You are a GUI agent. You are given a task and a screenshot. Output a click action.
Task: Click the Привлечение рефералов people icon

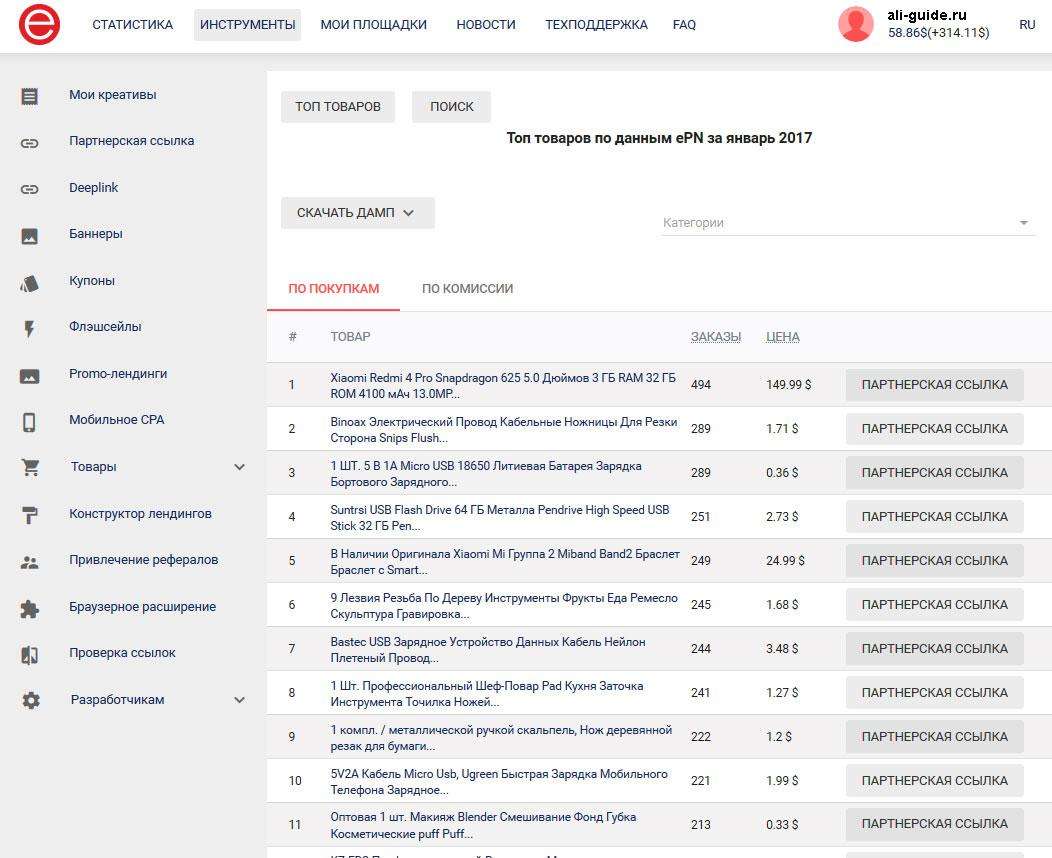(x=30, y=562)
